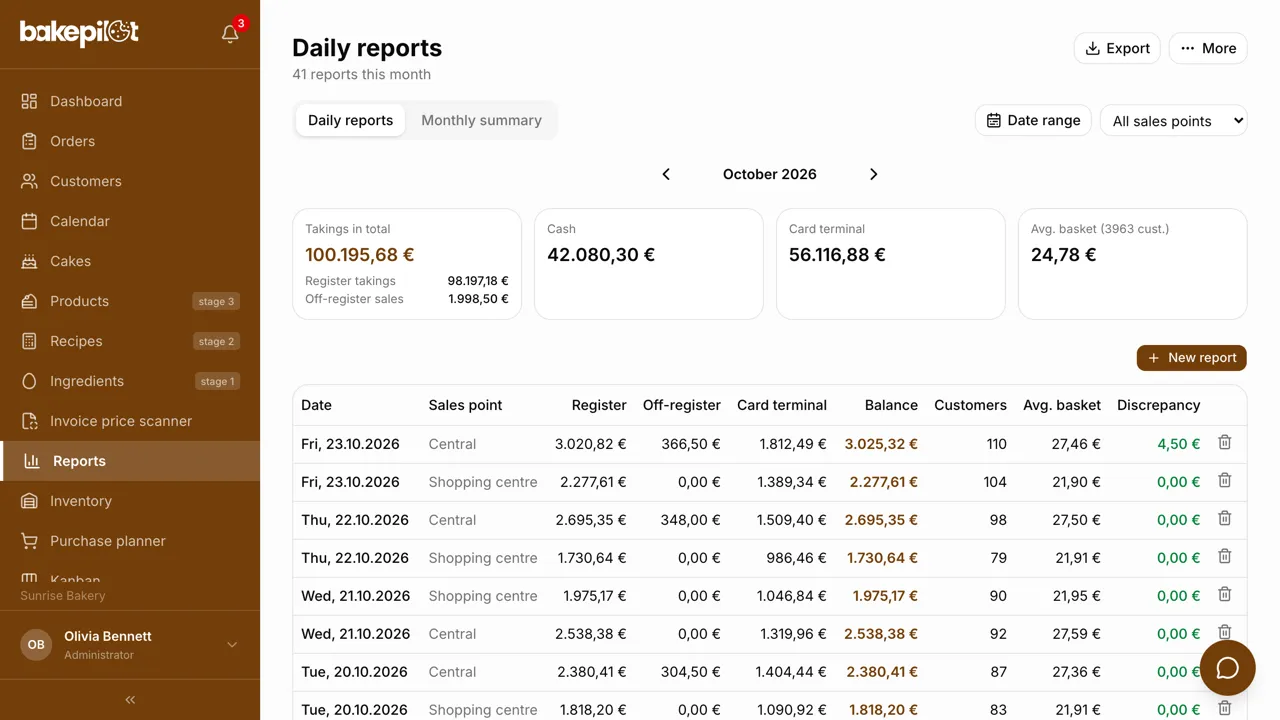
Task: Click the Inventory warehouse icon
Action: 30,501
